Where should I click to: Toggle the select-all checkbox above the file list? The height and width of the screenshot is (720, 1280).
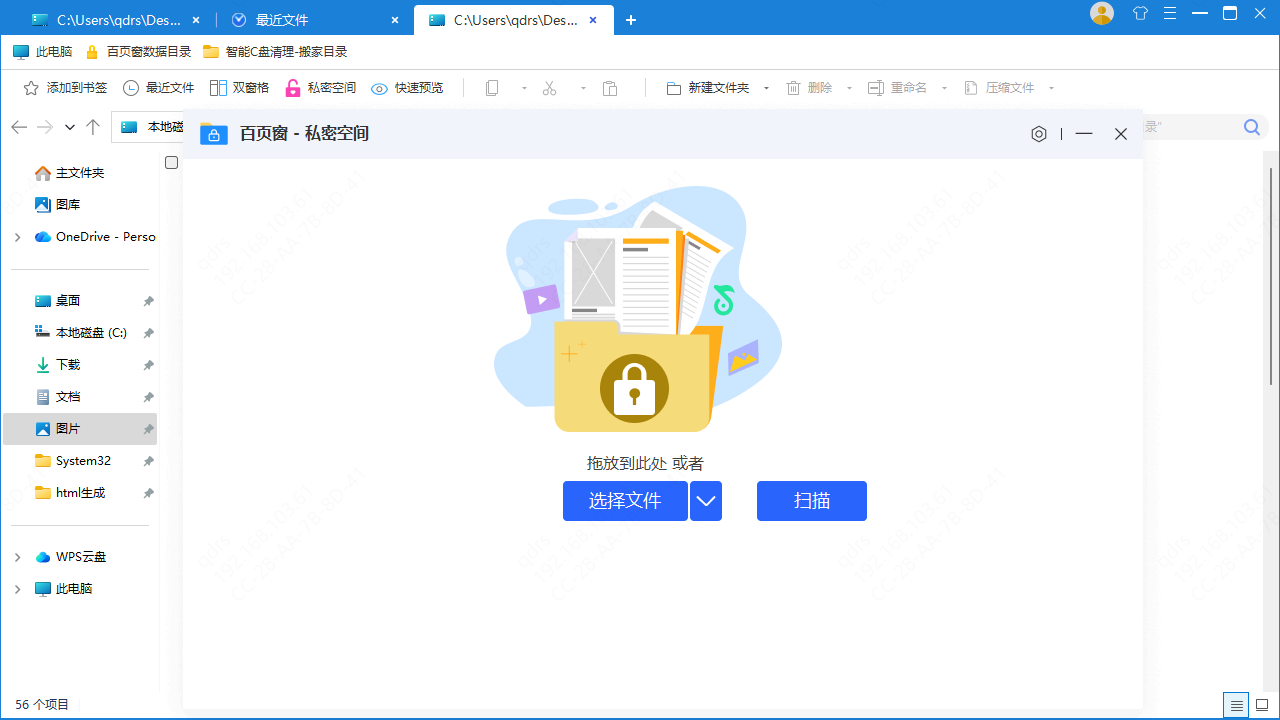click(171, 162)
